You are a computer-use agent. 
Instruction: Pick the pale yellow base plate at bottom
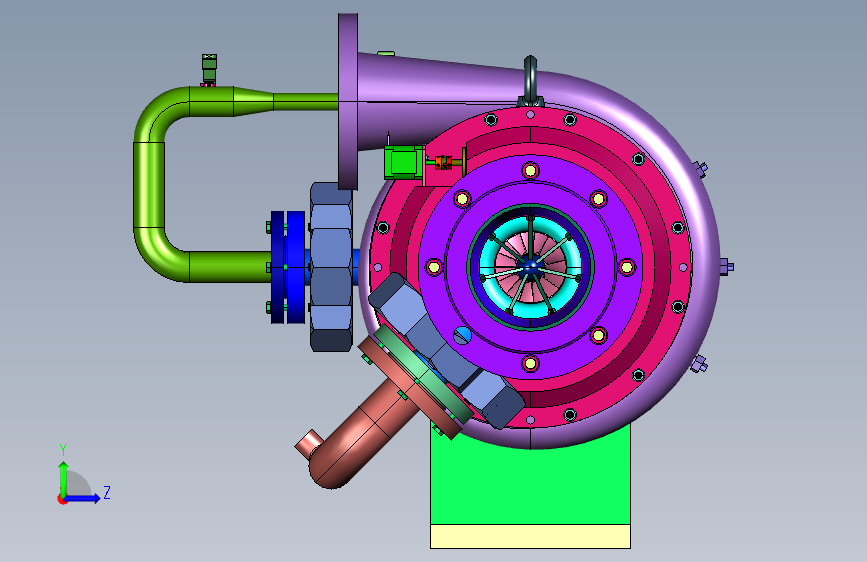(530, 537)
